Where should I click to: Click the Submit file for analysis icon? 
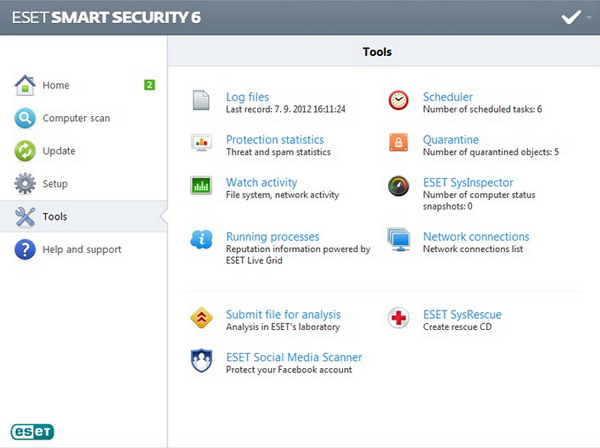pyautogui.click(x=201, y=318)
